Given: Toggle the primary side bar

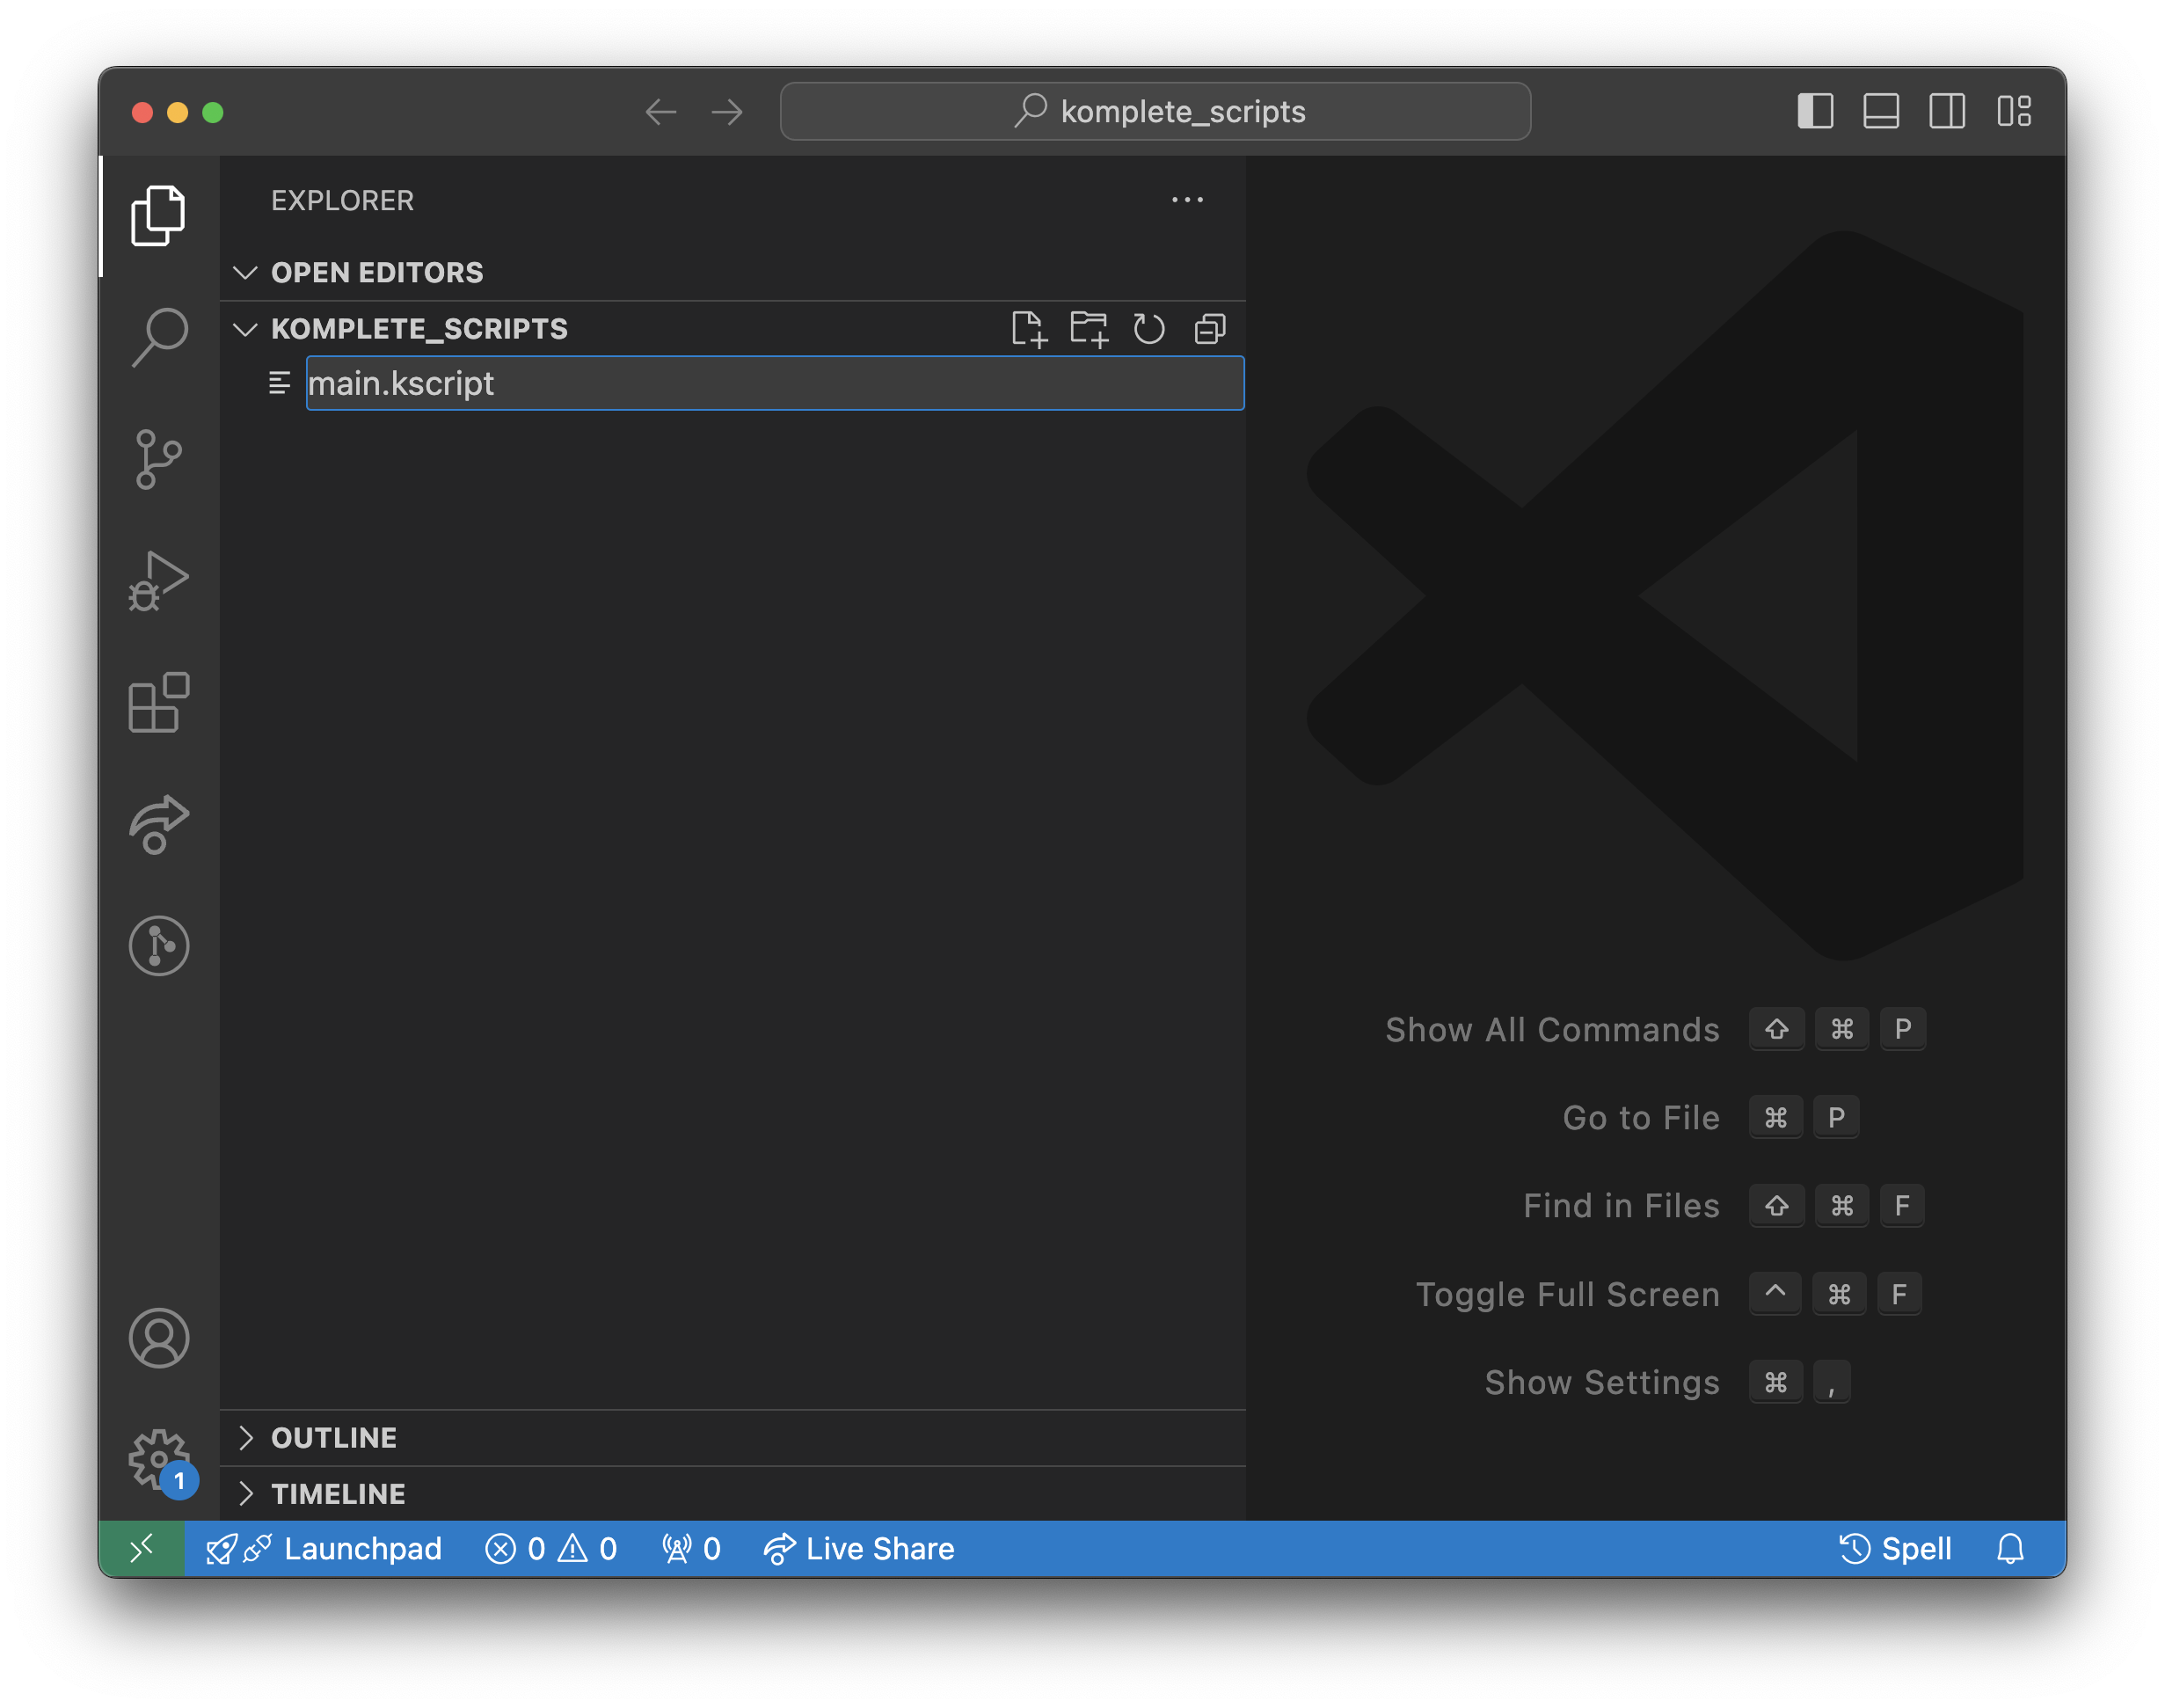Looking at the screenshot, I should tap(1815, 111).
